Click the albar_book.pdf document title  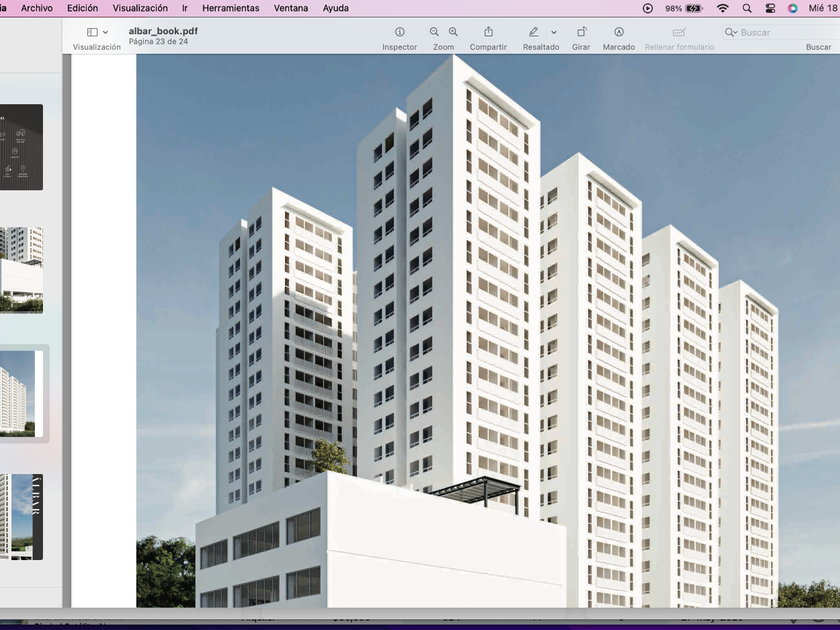click(163, 31)
